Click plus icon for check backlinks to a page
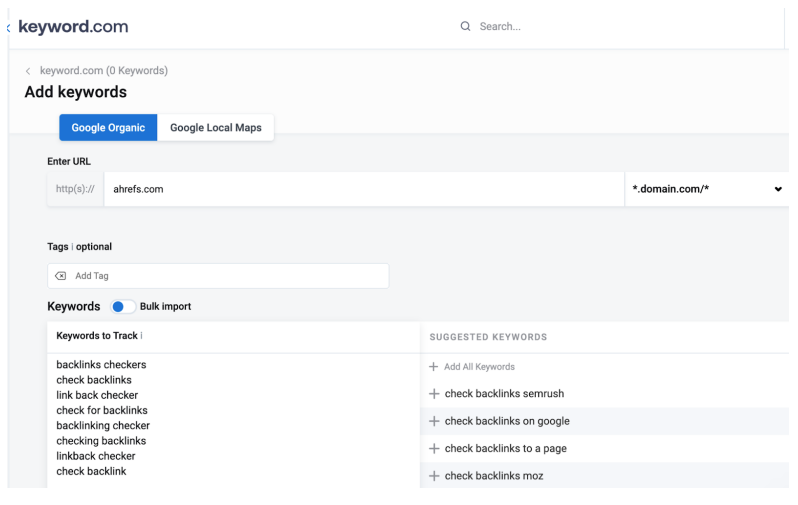 434,448
